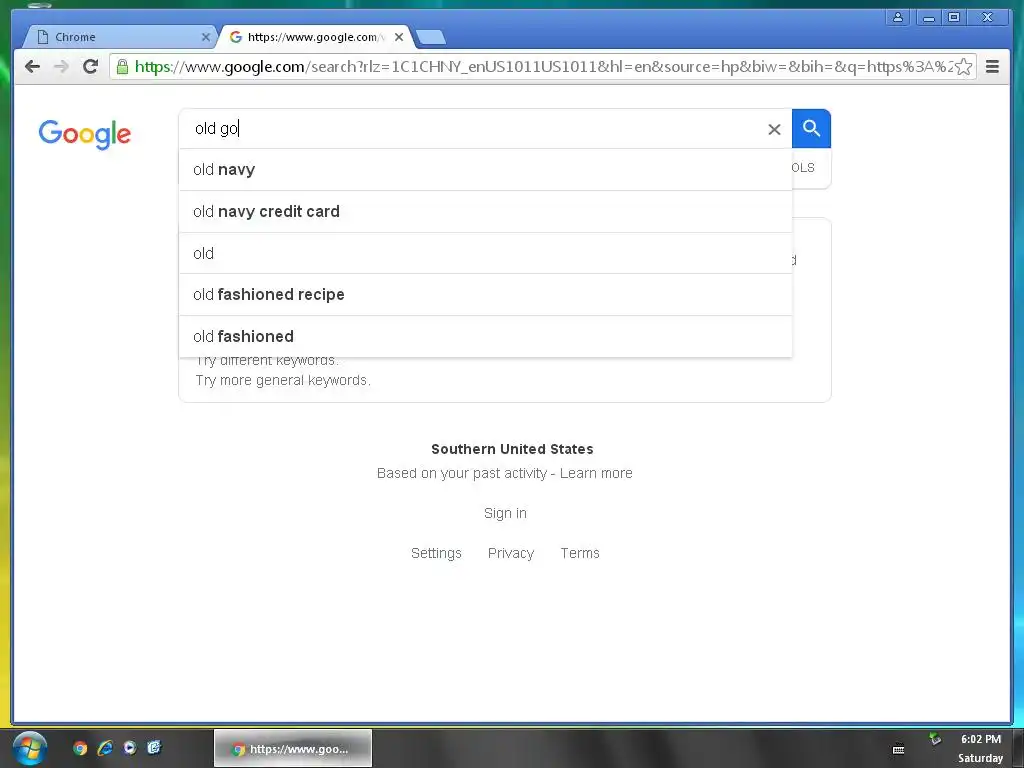Open the Terms footer link

point(580,553)
